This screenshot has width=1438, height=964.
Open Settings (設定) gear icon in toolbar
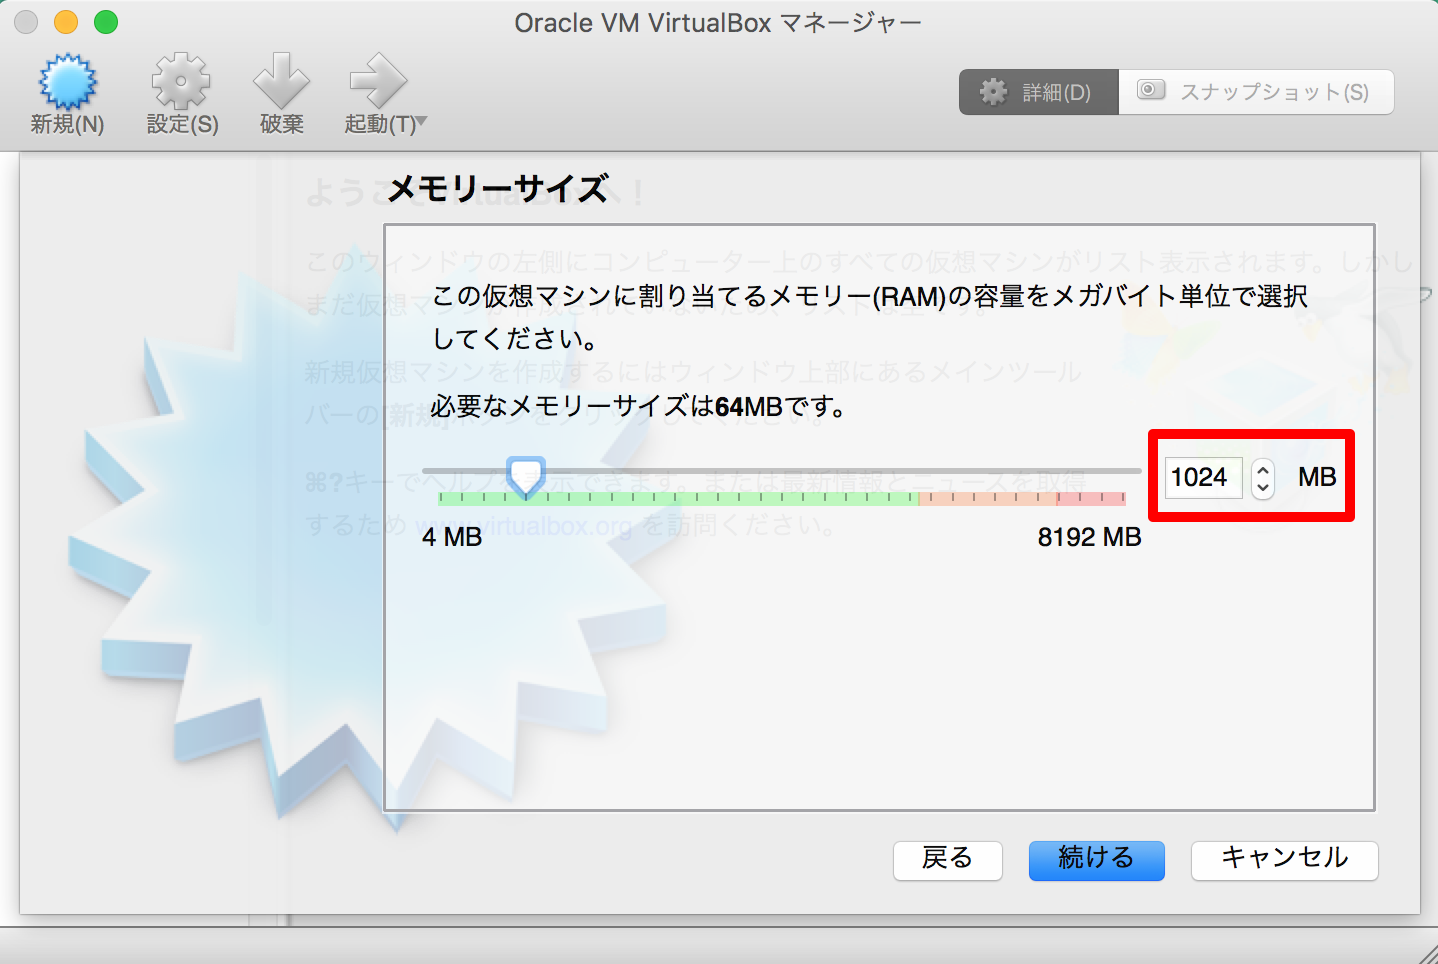[x=181, y=82]
